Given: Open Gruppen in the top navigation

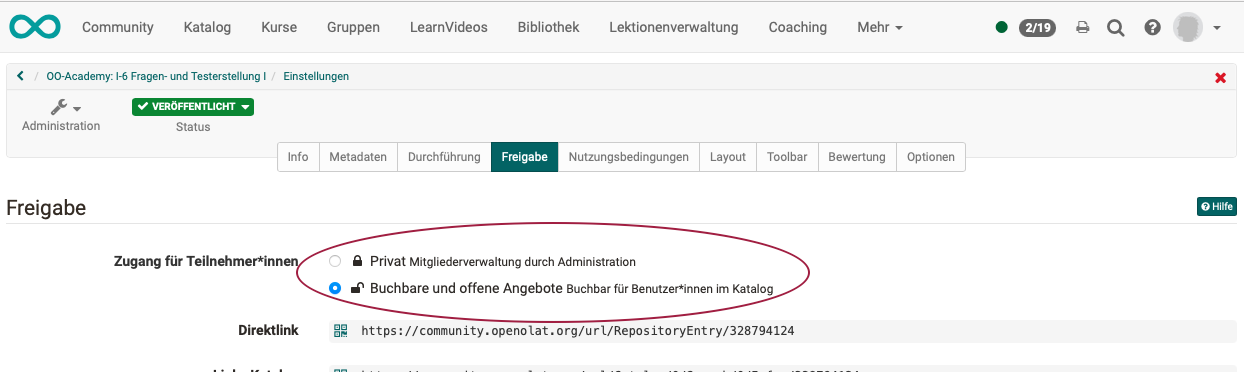Looking at the screenshot, I should click(353, 27).
